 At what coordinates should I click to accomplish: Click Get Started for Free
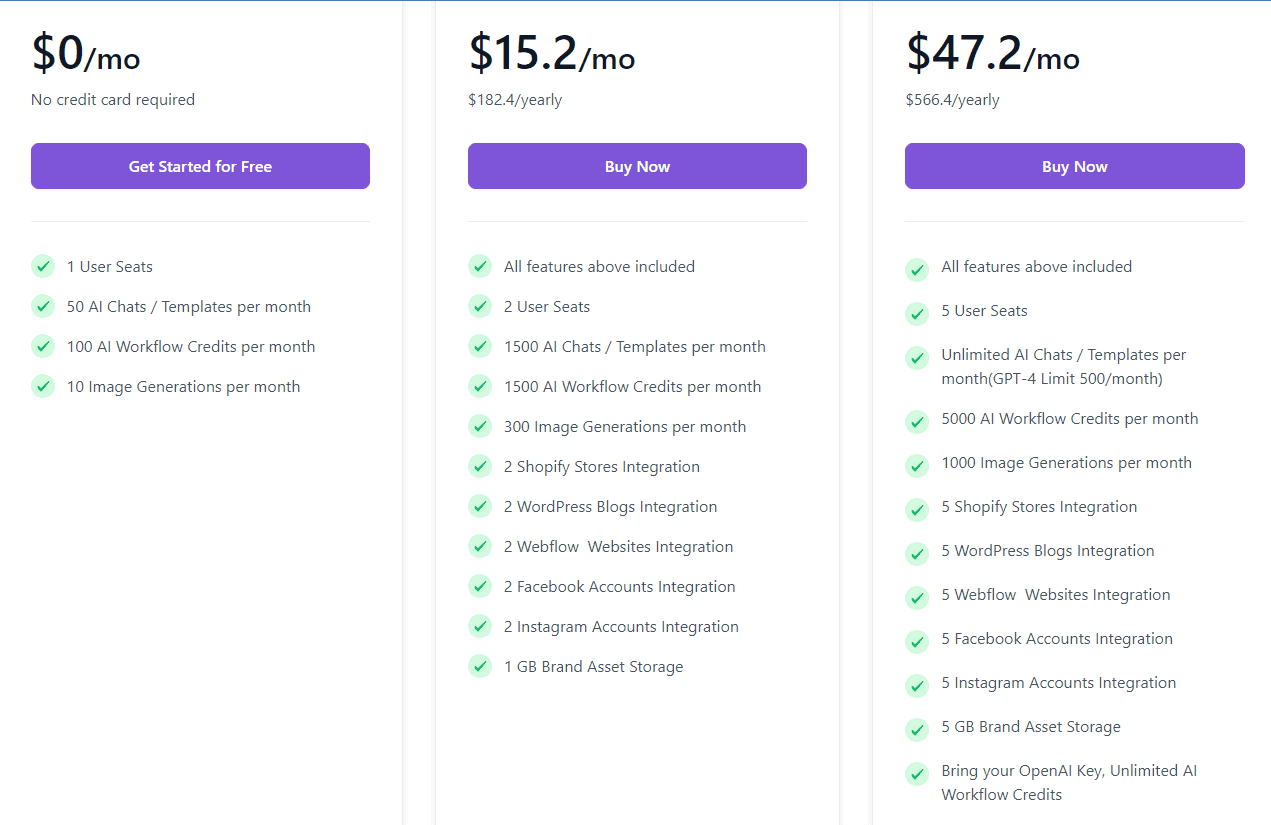[x=200, y=166]
